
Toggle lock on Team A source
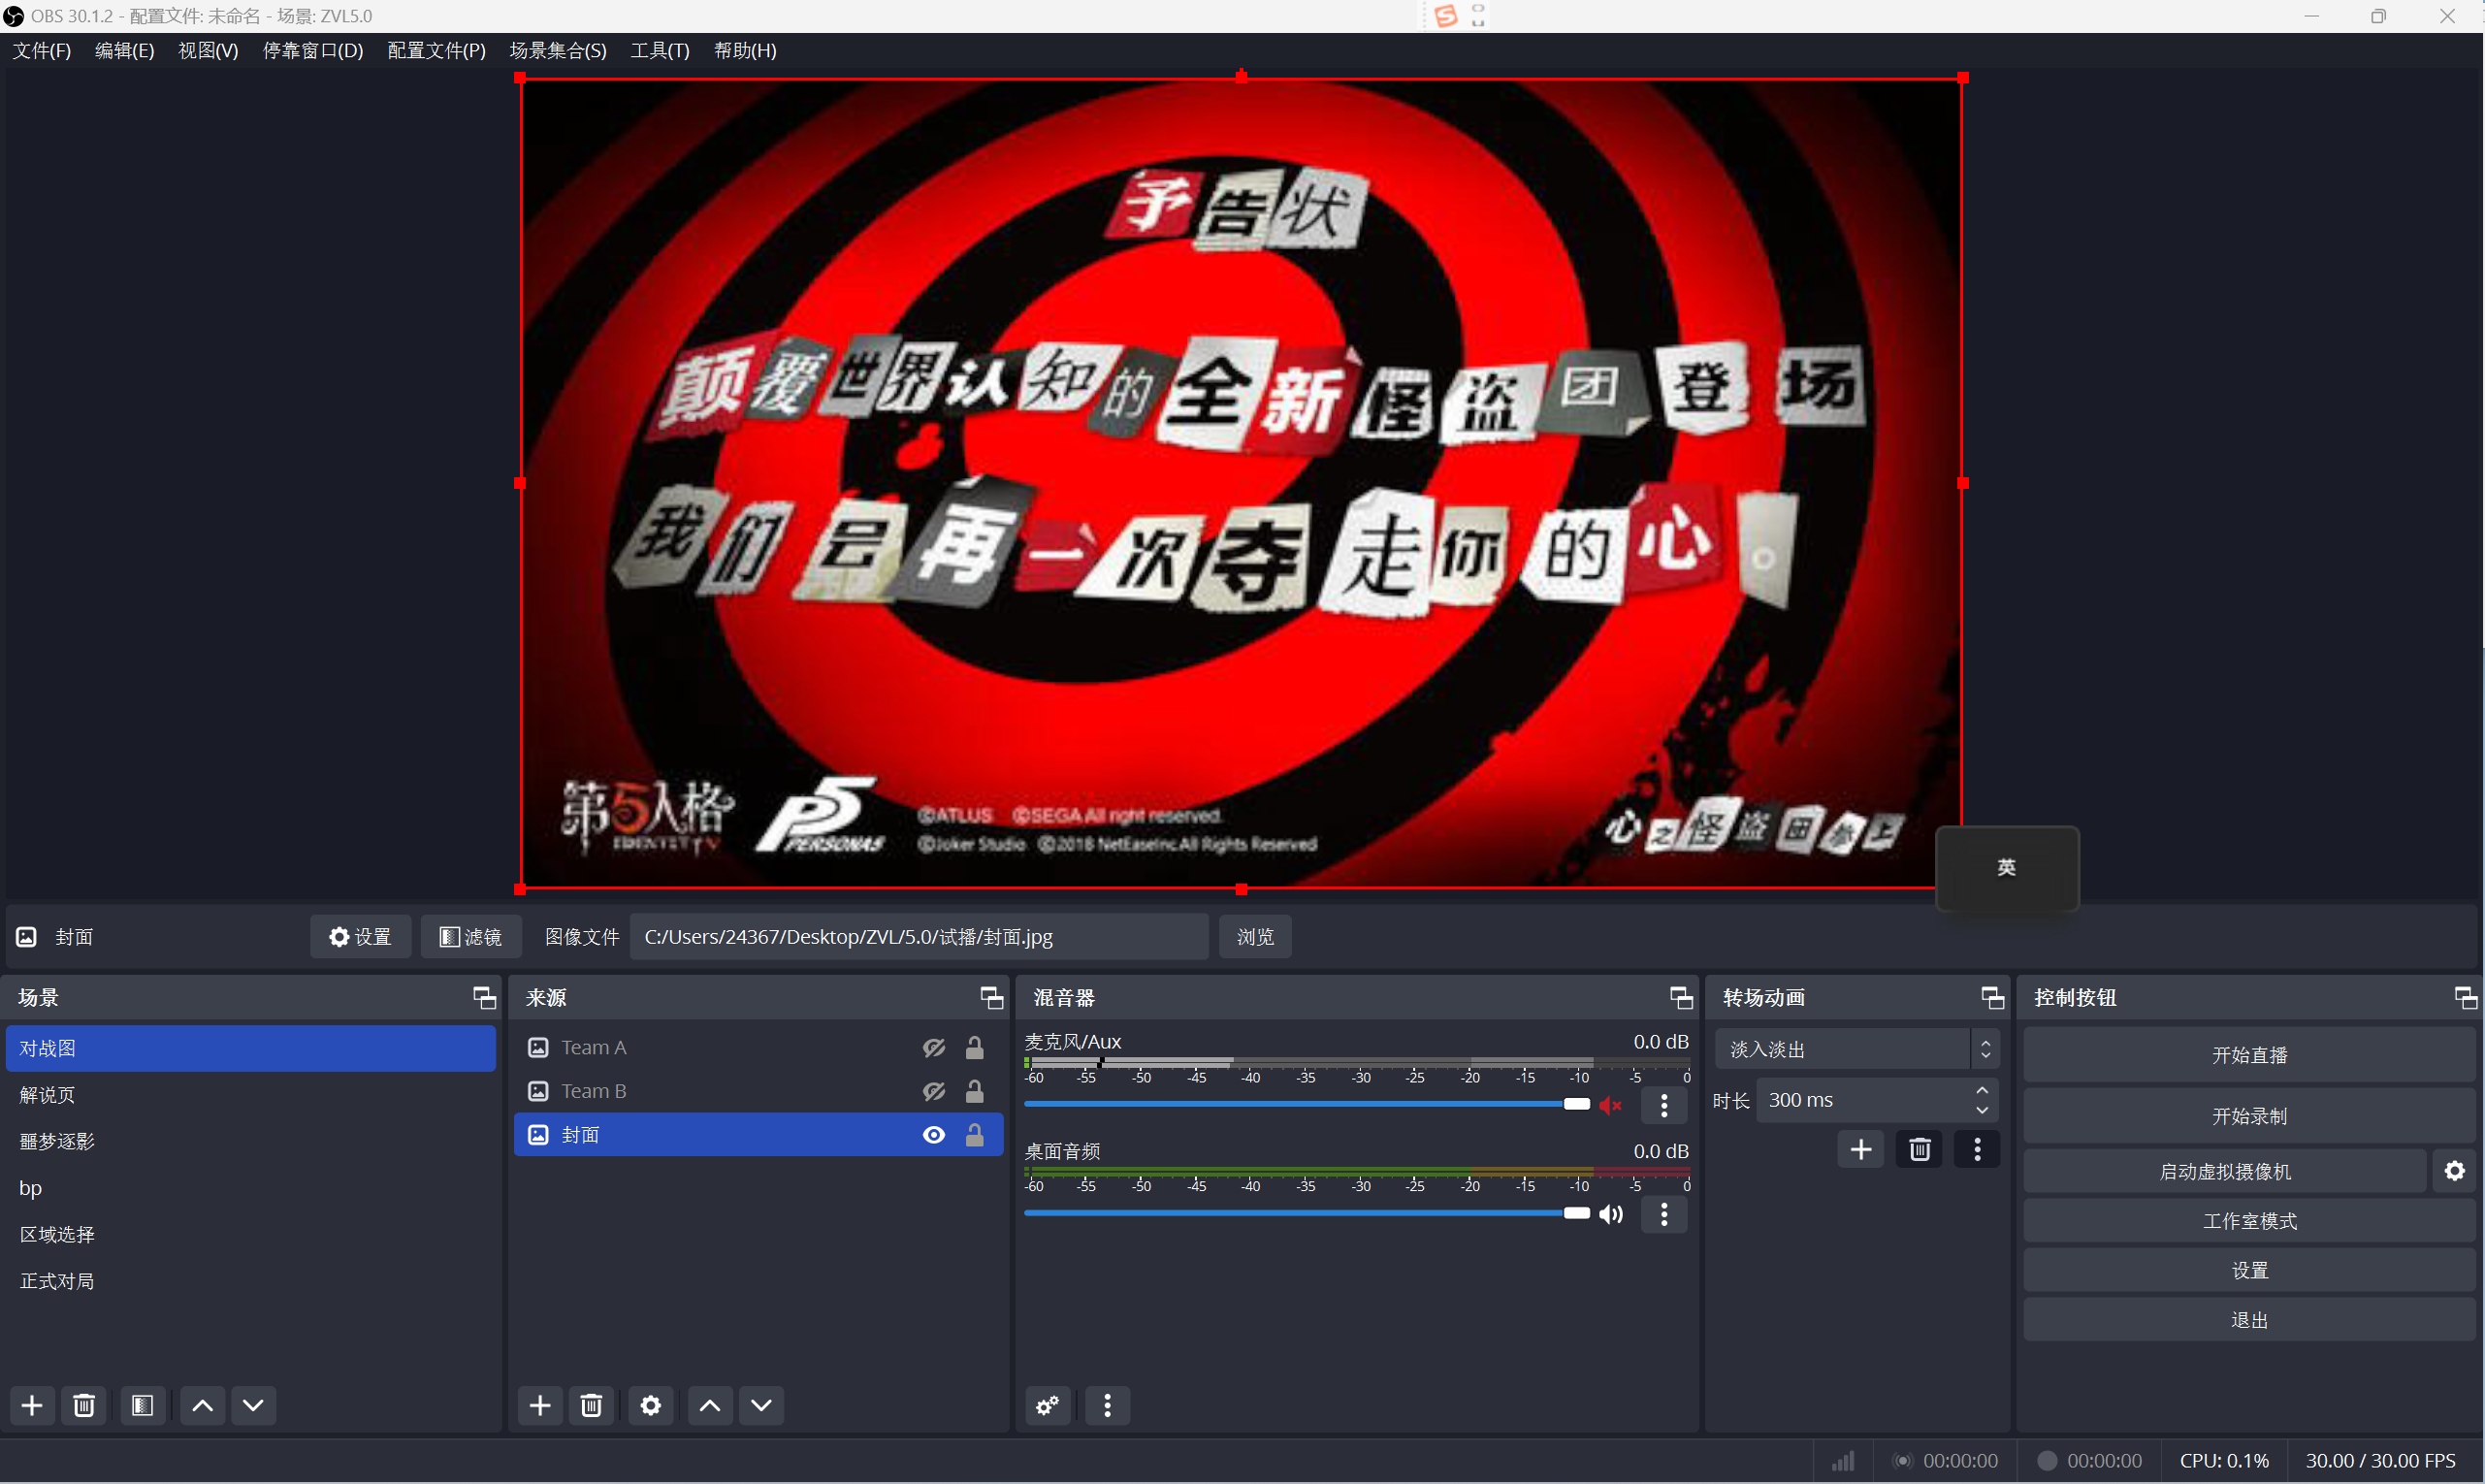974,1047
